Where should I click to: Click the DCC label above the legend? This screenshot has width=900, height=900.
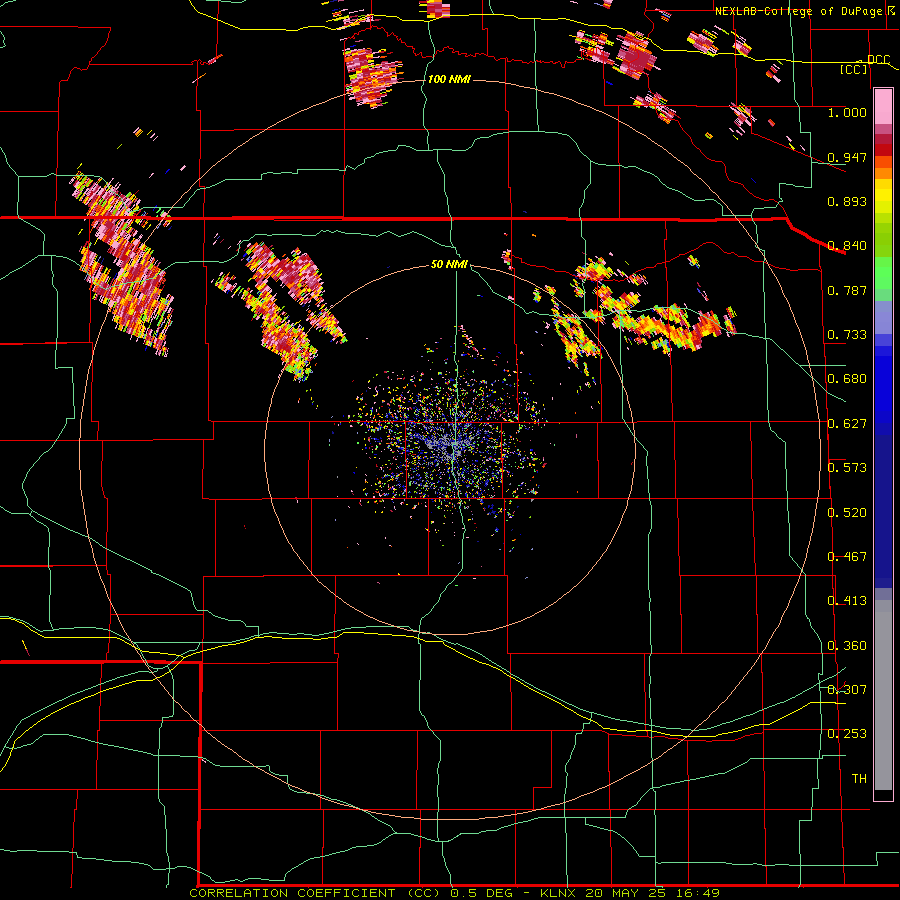pos(878,60)
